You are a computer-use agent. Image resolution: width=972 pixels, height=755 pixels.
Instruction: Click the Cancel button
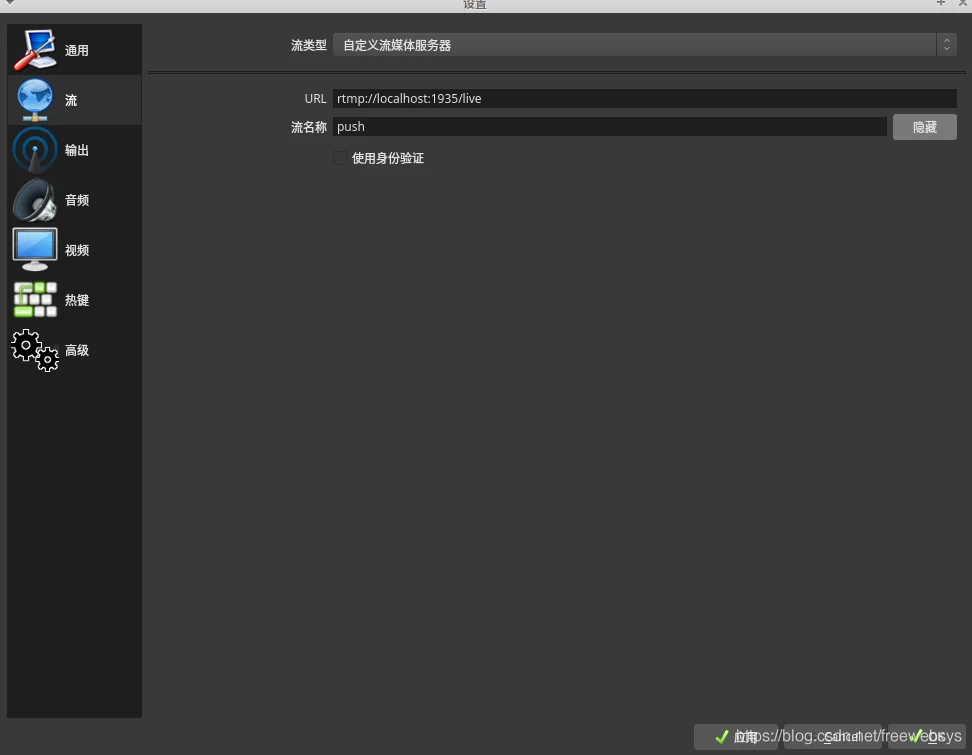833,736
